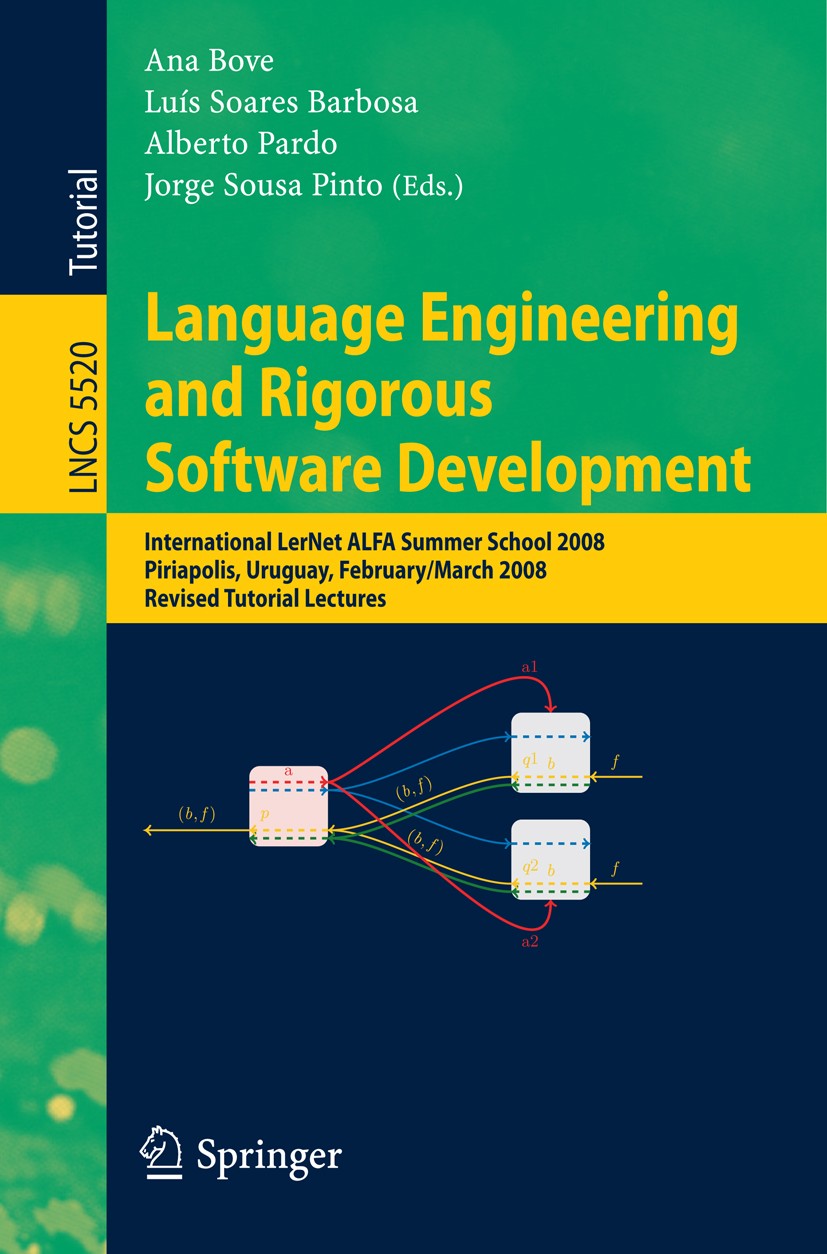Click Piriapolis, Uruguay, February/March 2008 line
The image size is (827, 1254).
pyautogui.click(x=346, y=572)
